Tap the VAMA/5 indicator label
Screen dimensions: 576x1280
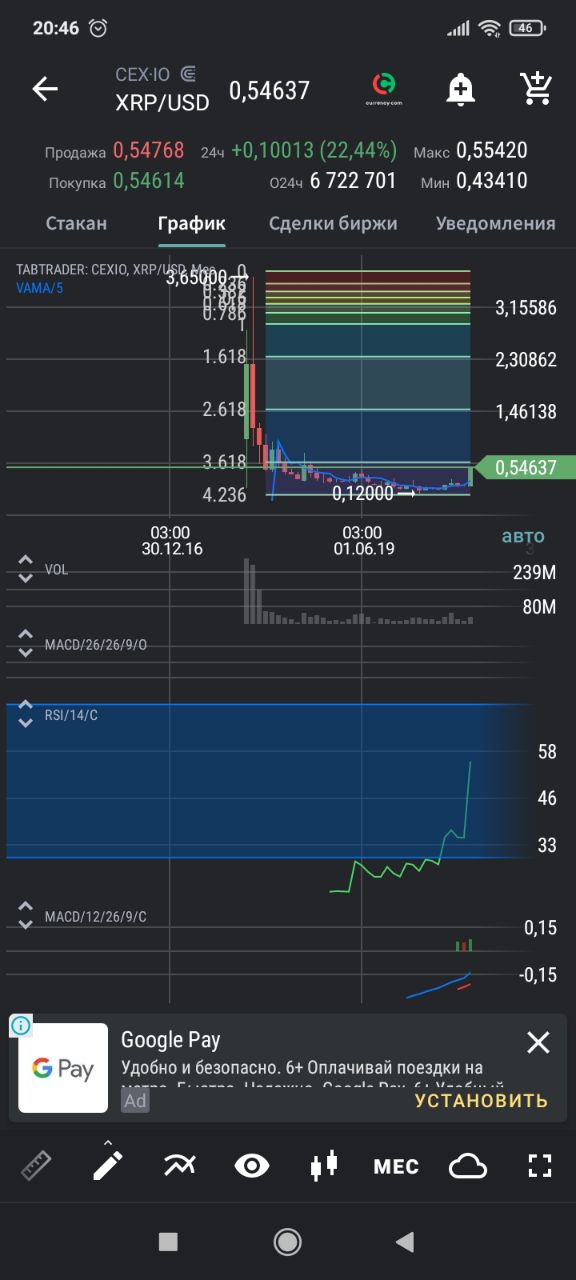(x=41, y=288)
